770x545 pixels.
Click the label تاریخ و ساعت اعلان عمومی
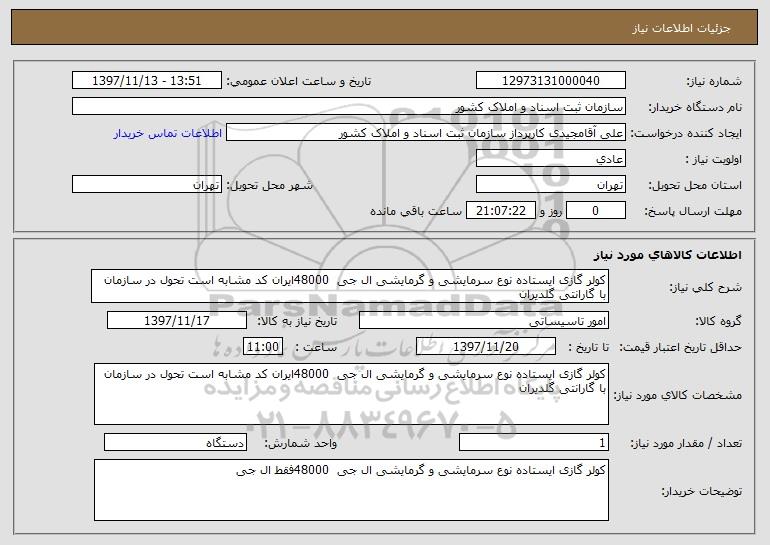(x=299, y=81)
